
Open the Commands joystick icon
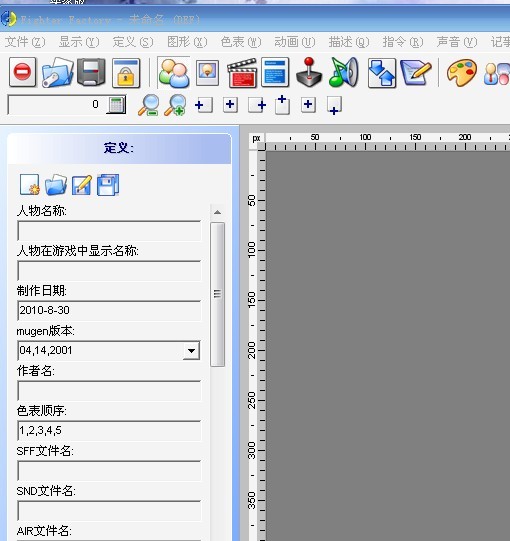pos(309,72)
